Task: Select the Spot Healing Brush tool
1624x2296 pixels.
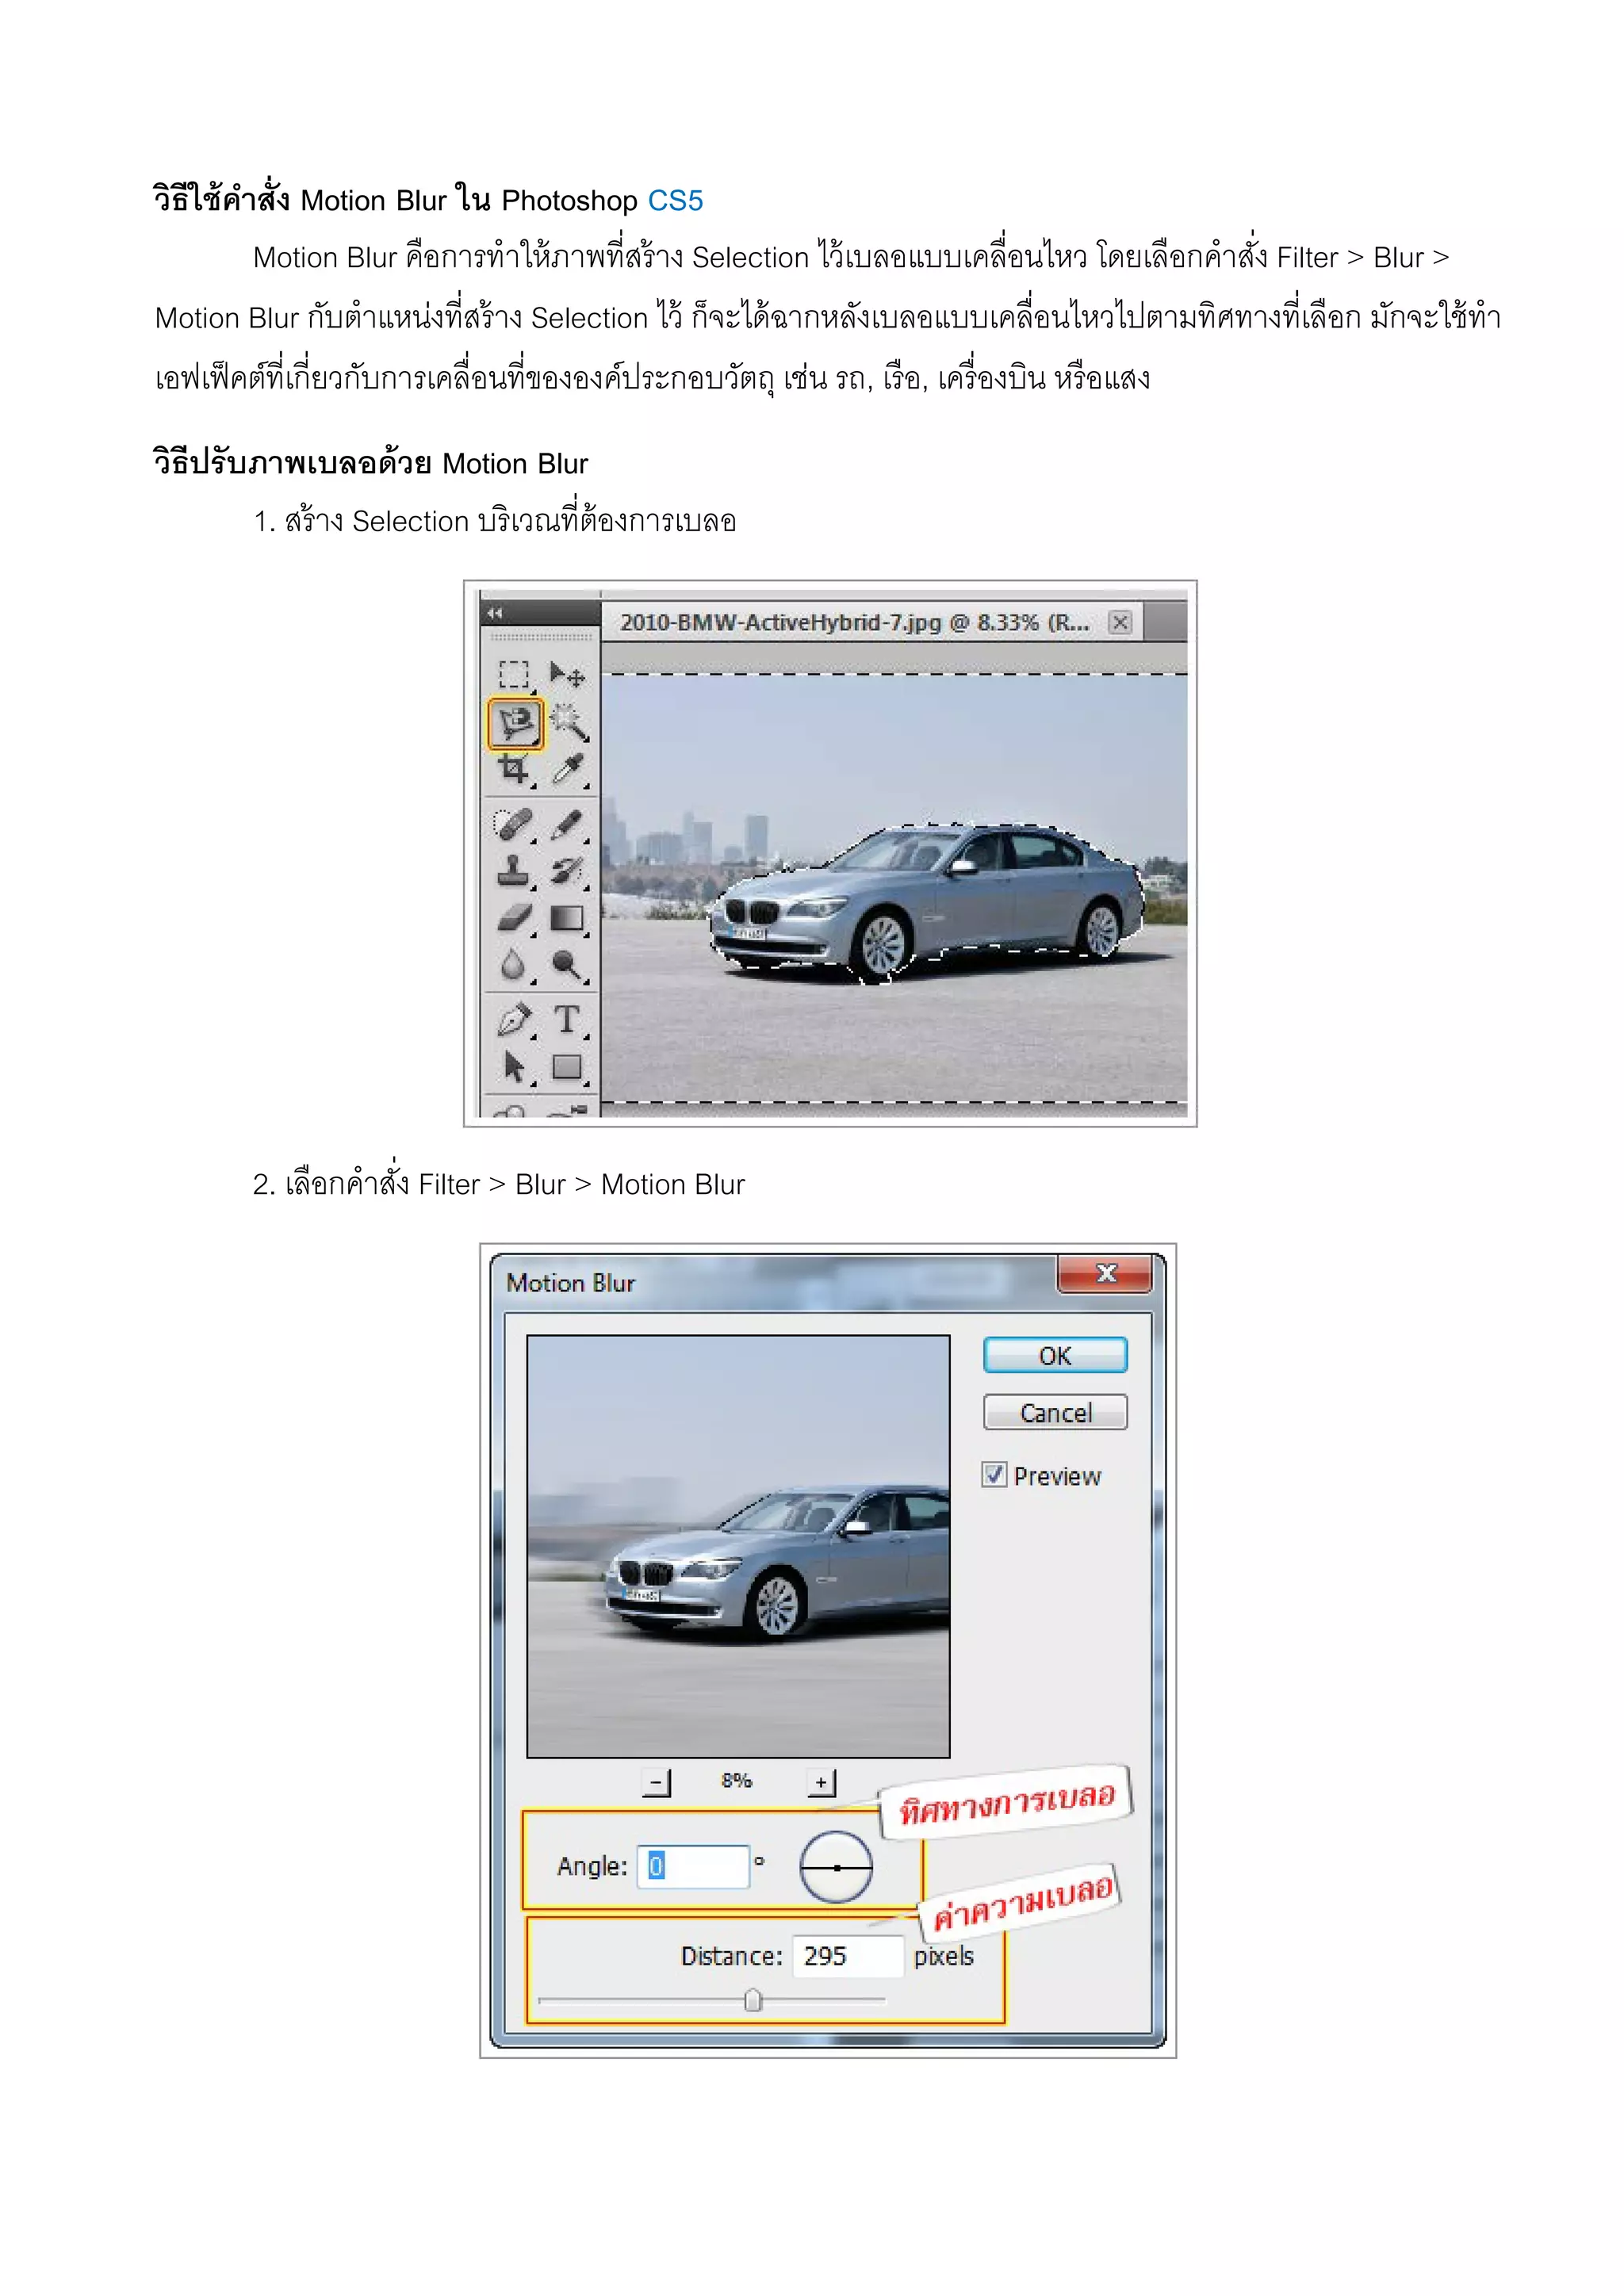Action: pos(514,825)
